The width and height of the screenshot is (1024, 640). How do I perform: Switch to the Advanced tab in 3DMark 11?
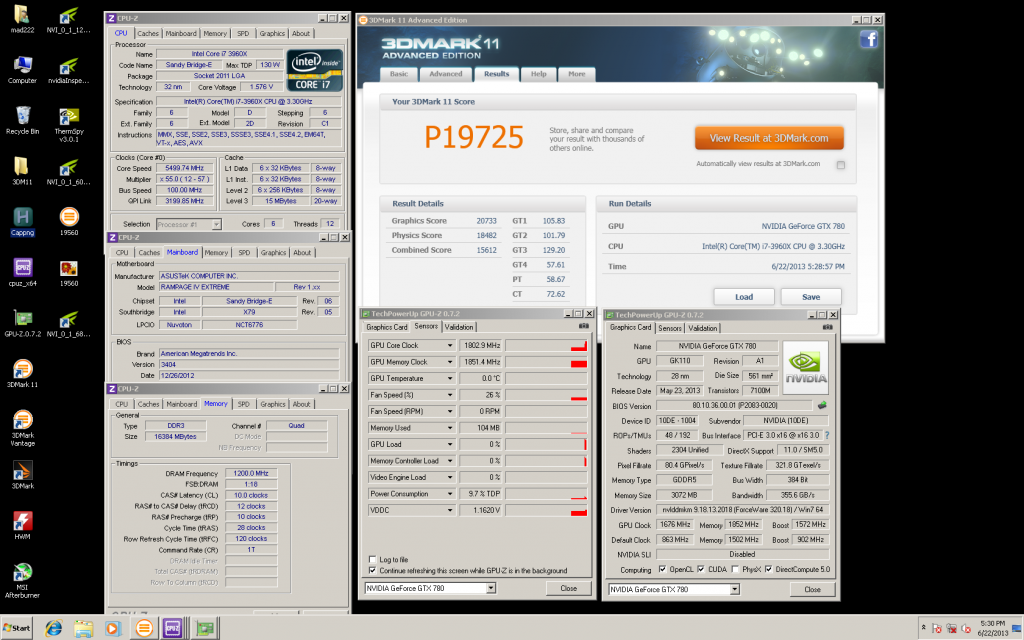445,74
